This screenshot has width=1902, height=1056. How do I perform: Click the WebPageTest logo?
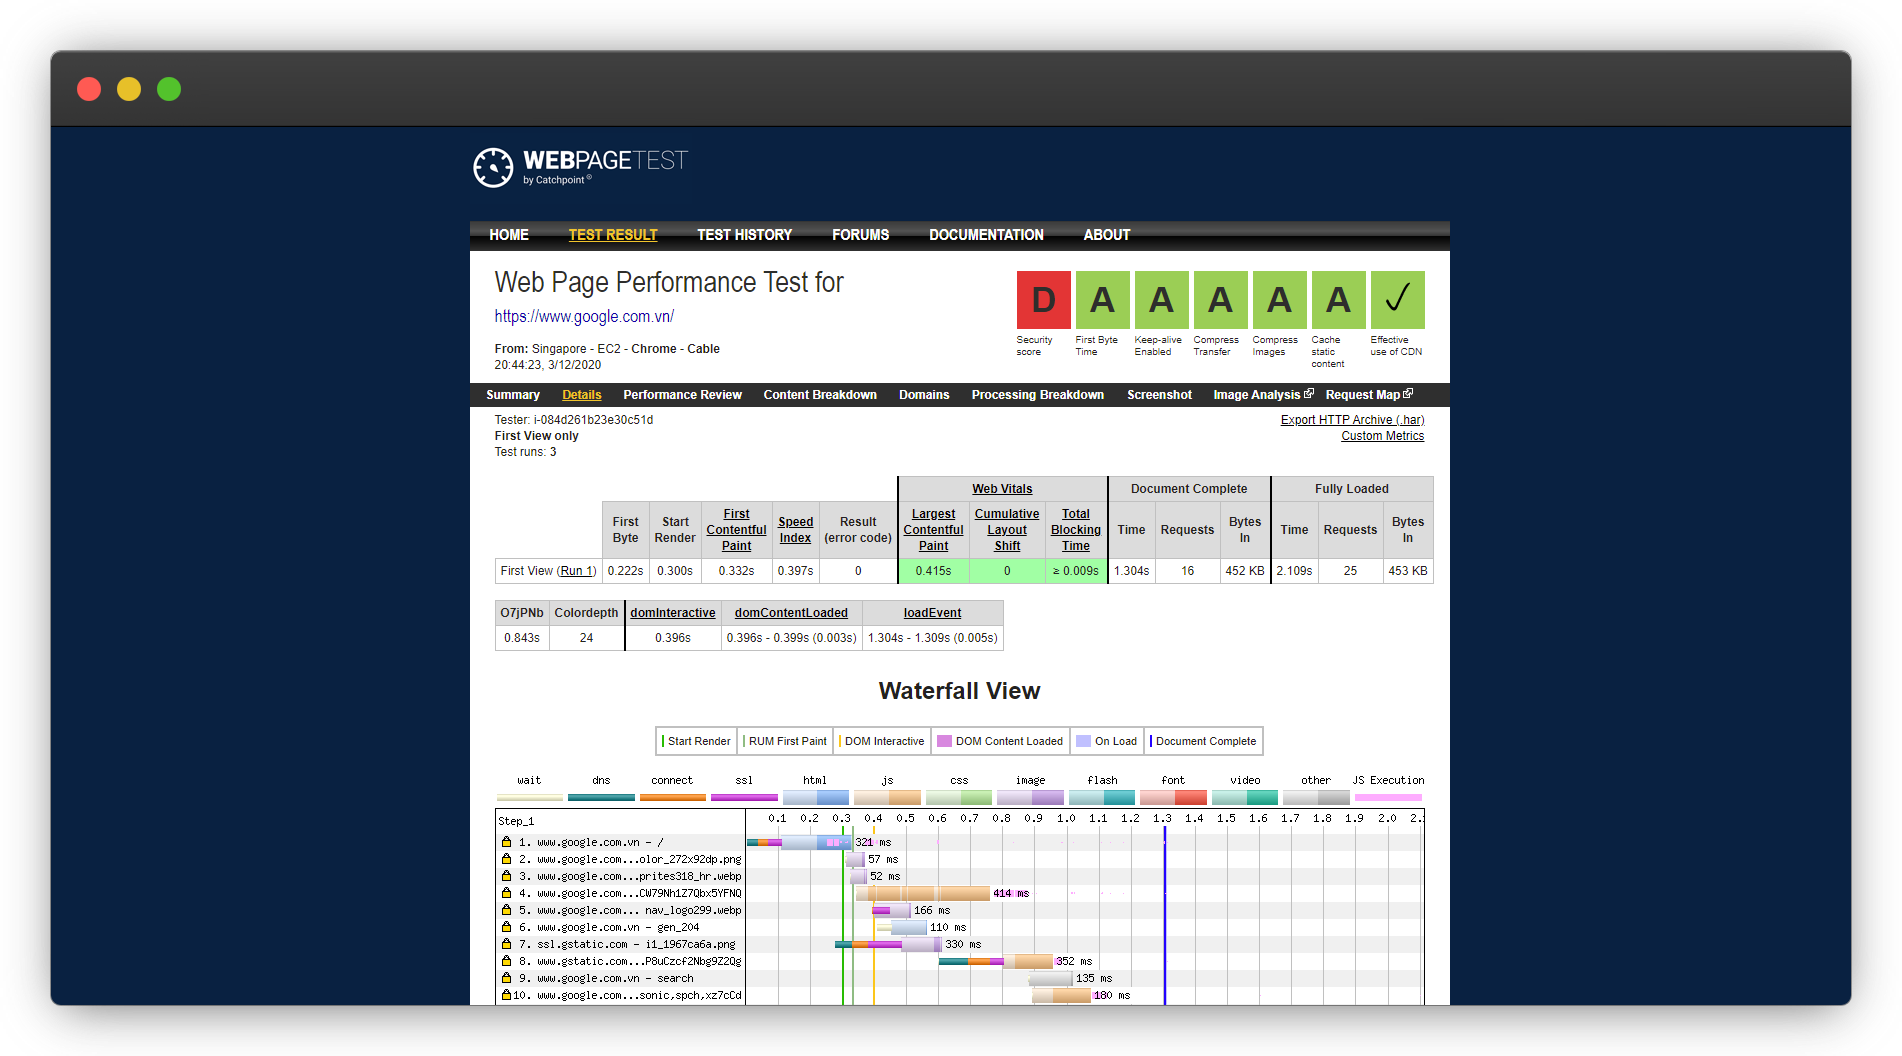pos(581,167)
